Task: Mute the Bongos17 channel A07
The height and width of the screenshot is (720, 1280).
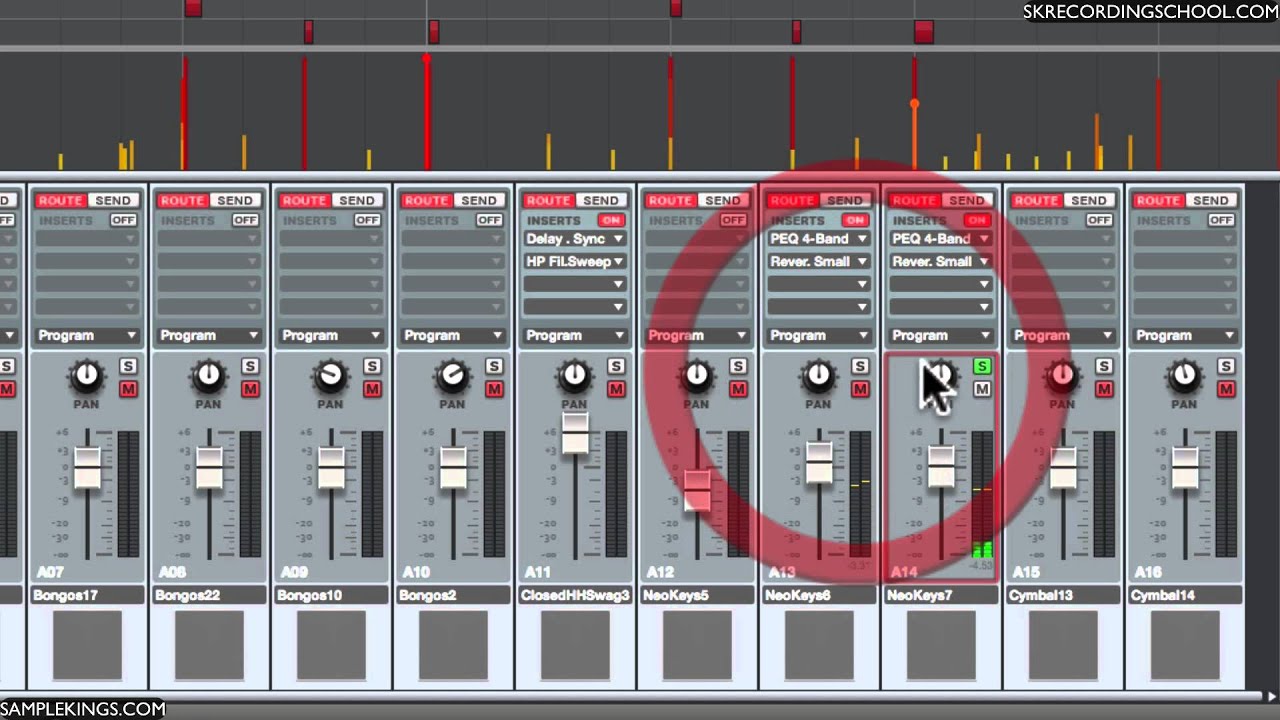Action: [x=128, y=389]
